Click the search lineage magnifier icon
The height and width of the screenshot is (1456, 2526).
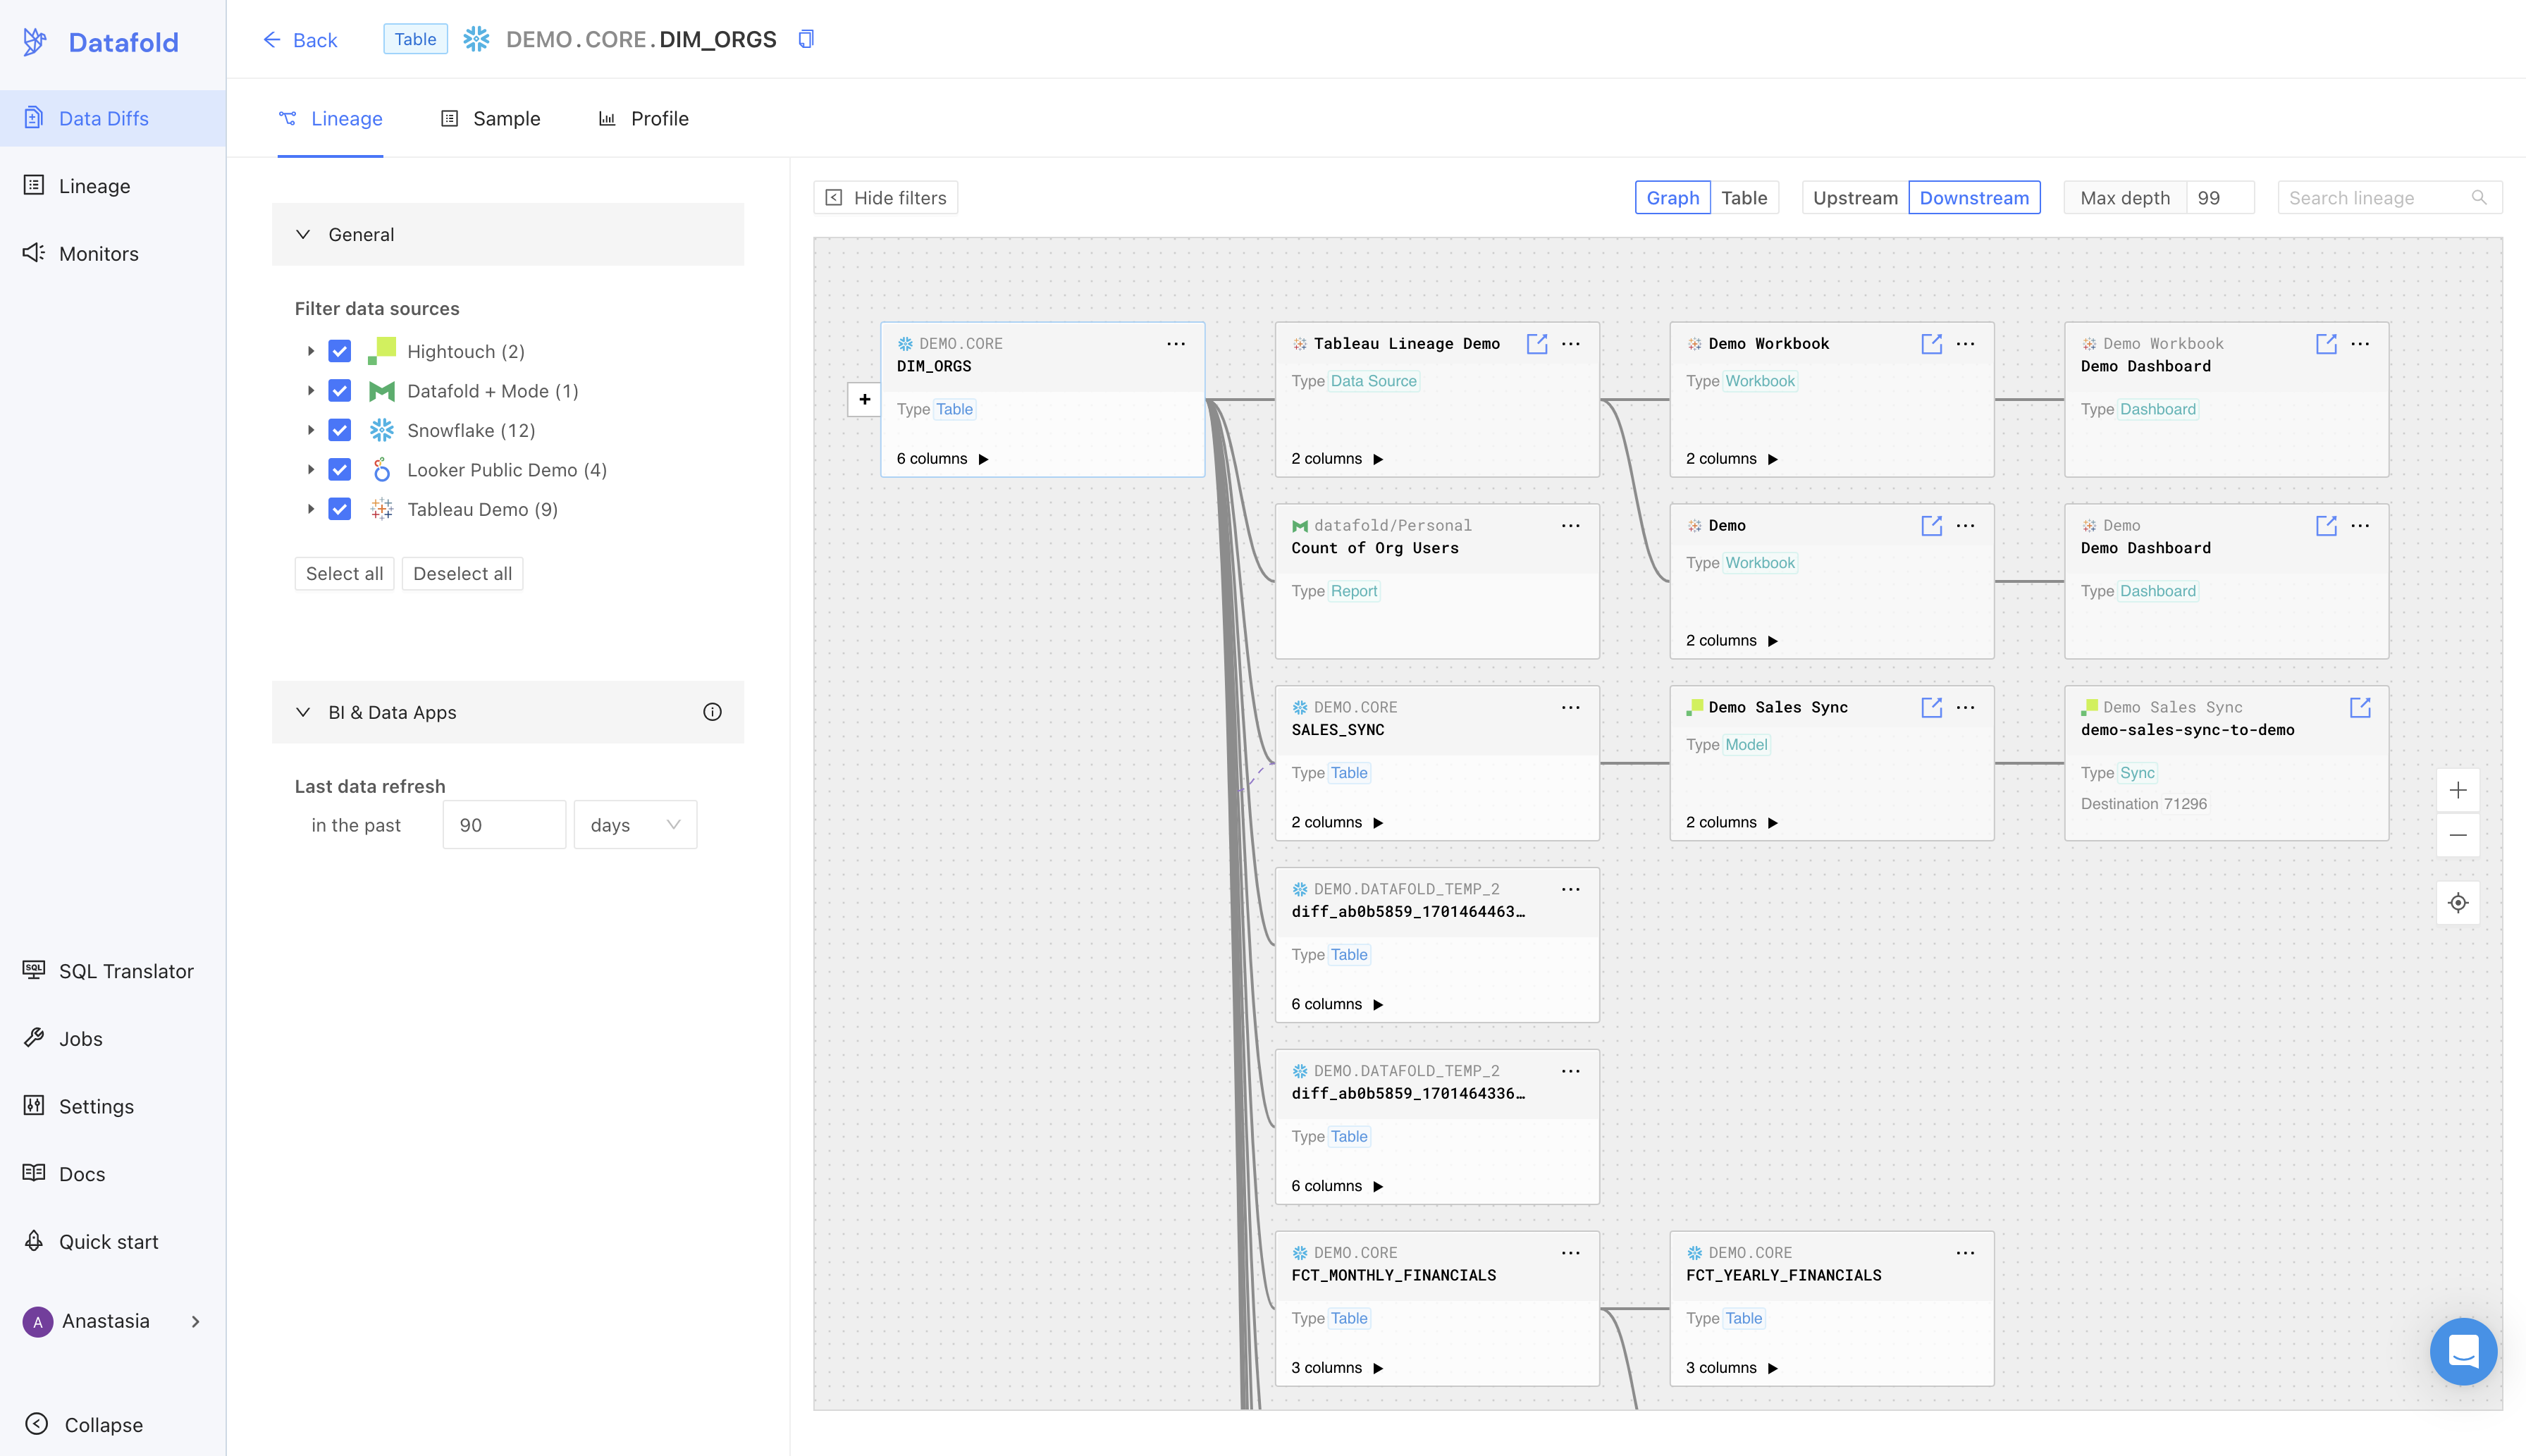[2479, 198]
